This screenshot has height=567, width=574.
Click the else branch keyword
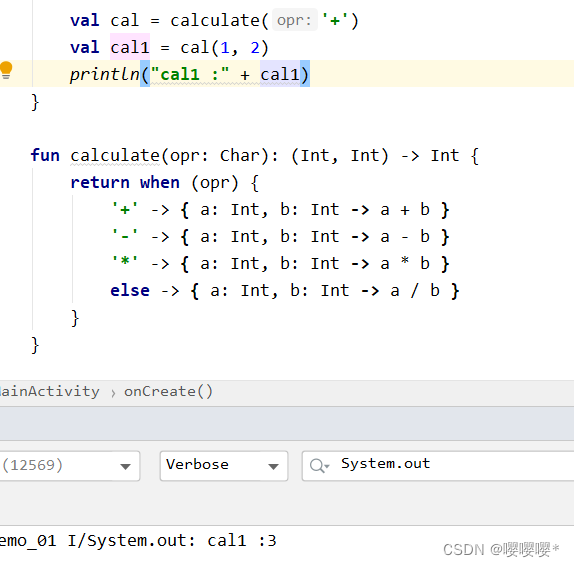coord(130,291)
